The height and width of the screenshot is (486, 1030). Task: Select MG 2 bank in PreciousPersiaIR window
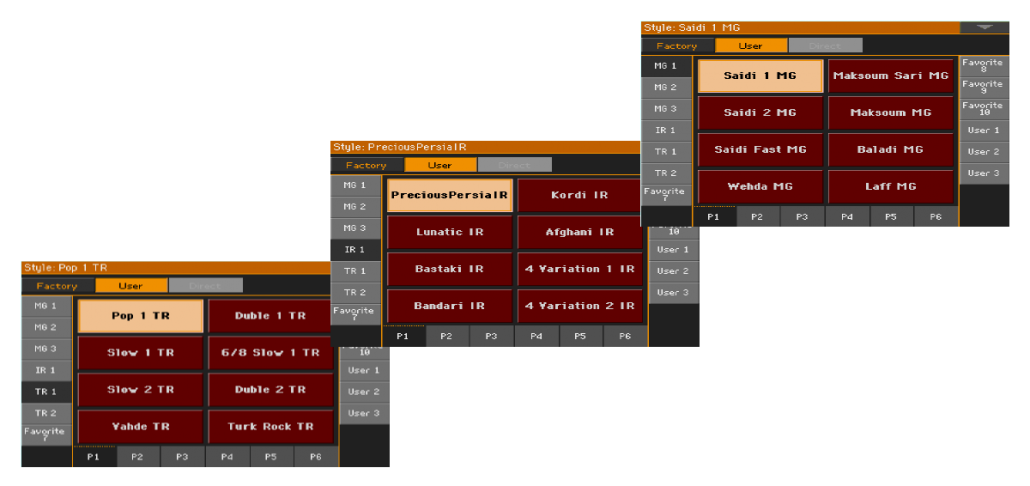tap(355, 207)
